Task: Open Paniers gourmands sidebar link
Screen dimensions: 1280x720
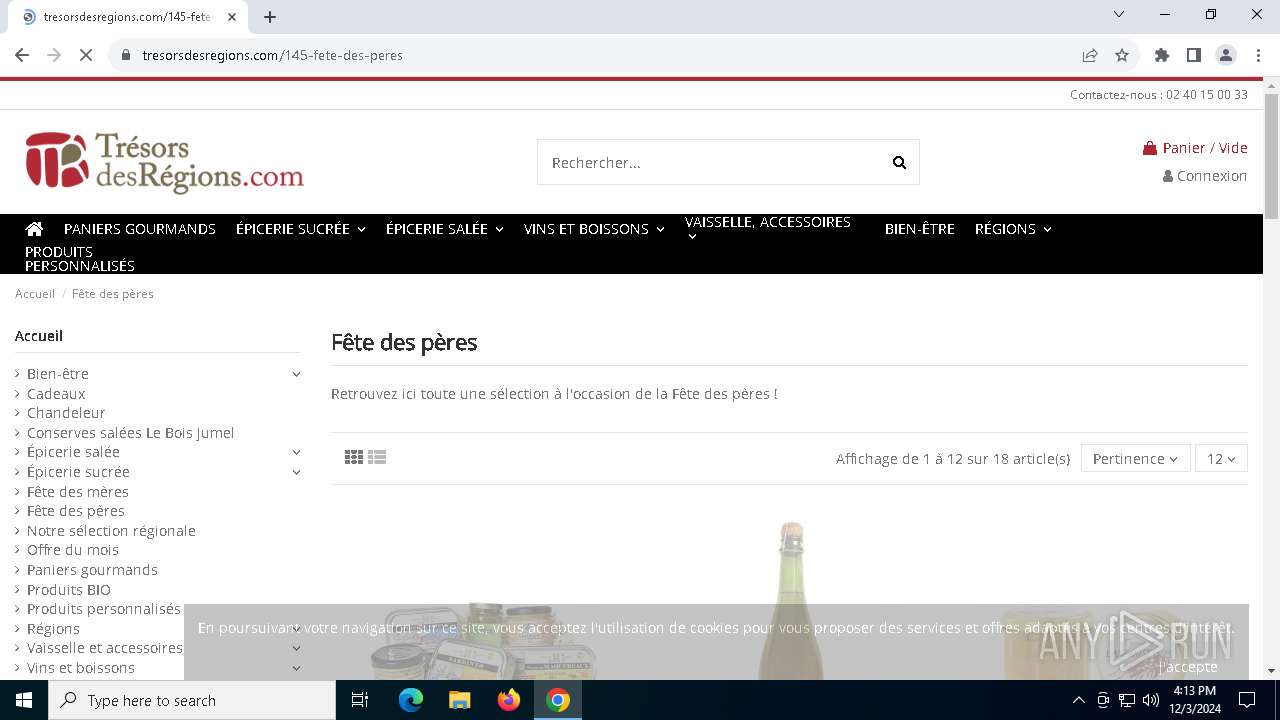Action: 92,570
